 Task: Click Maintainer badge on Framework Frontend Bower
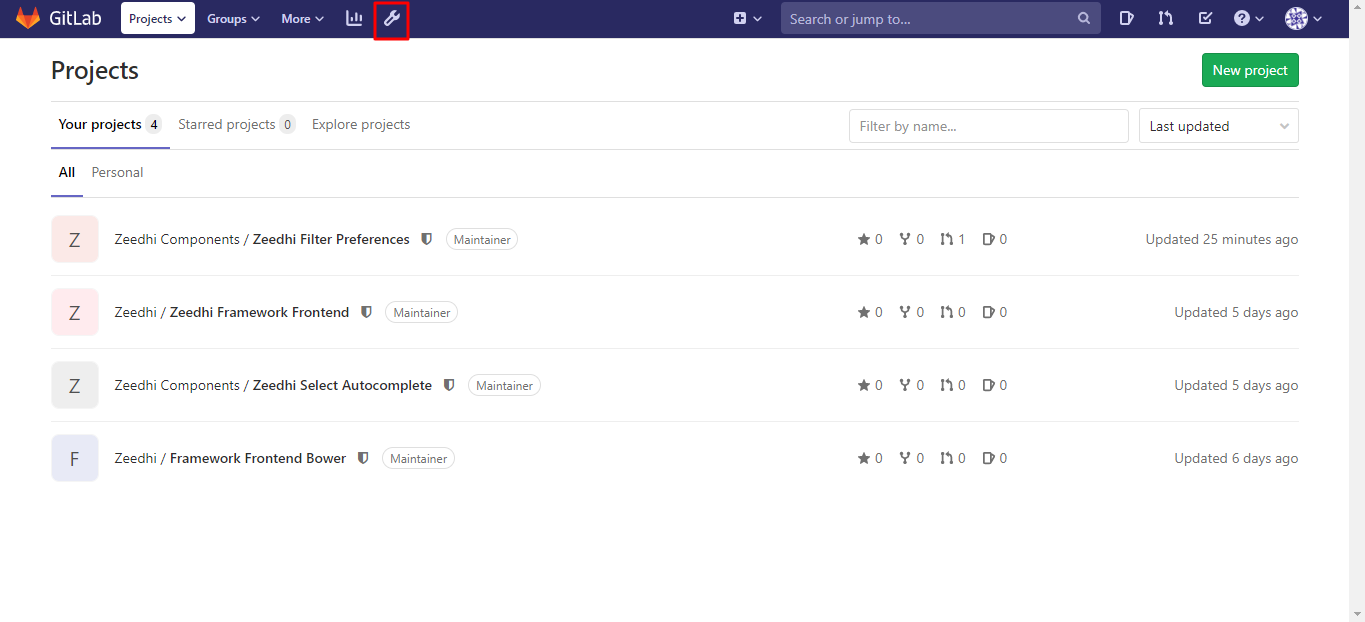418,459
